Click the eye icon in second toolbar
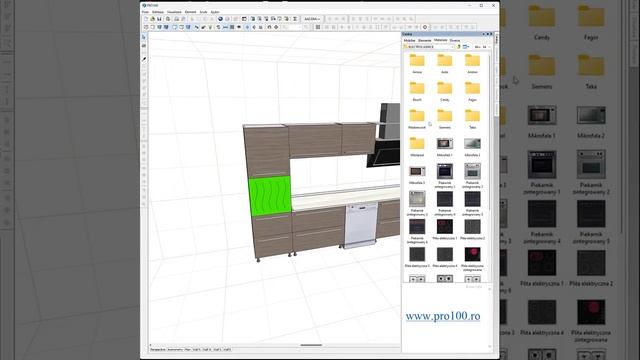640x360 pixels. pos(239,27)
